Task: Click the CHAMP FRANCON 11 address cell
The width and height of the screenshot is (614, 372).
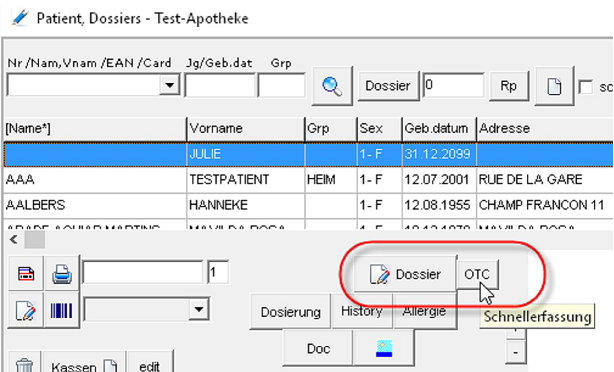Action: (545, 205)
